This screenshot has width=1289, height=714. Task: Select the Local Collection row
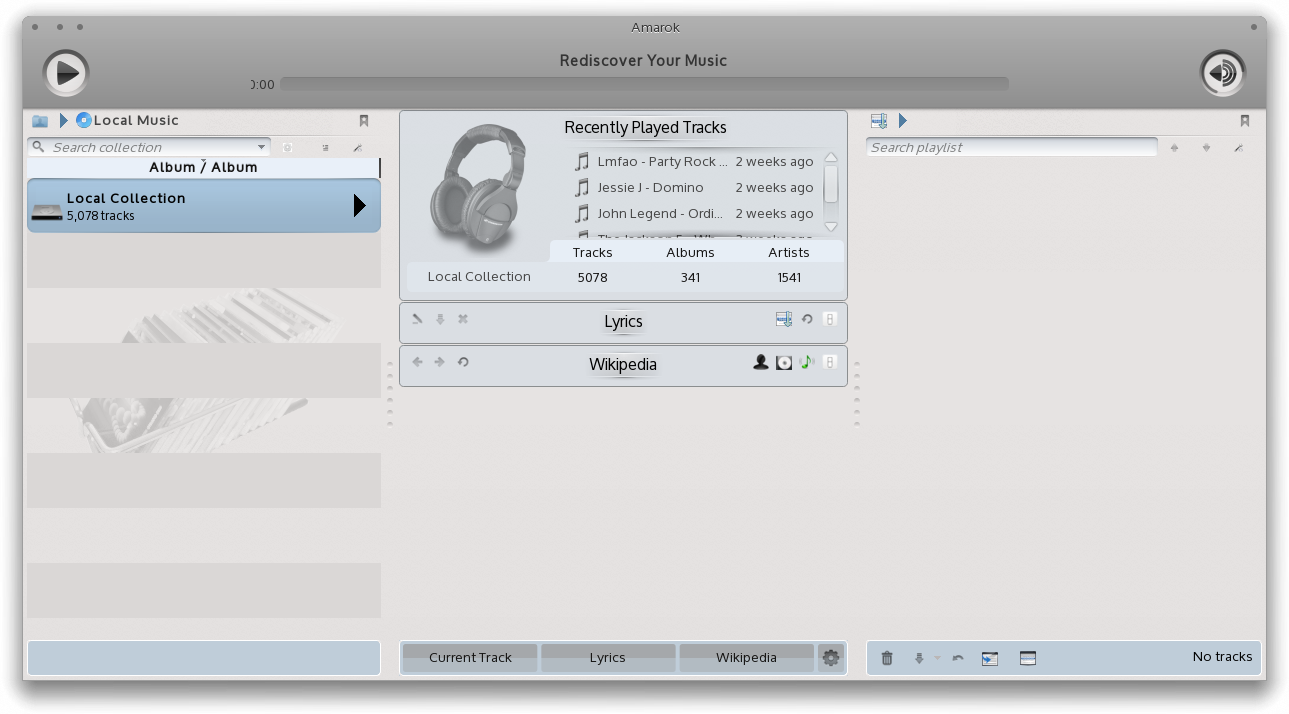coord(204,206)
